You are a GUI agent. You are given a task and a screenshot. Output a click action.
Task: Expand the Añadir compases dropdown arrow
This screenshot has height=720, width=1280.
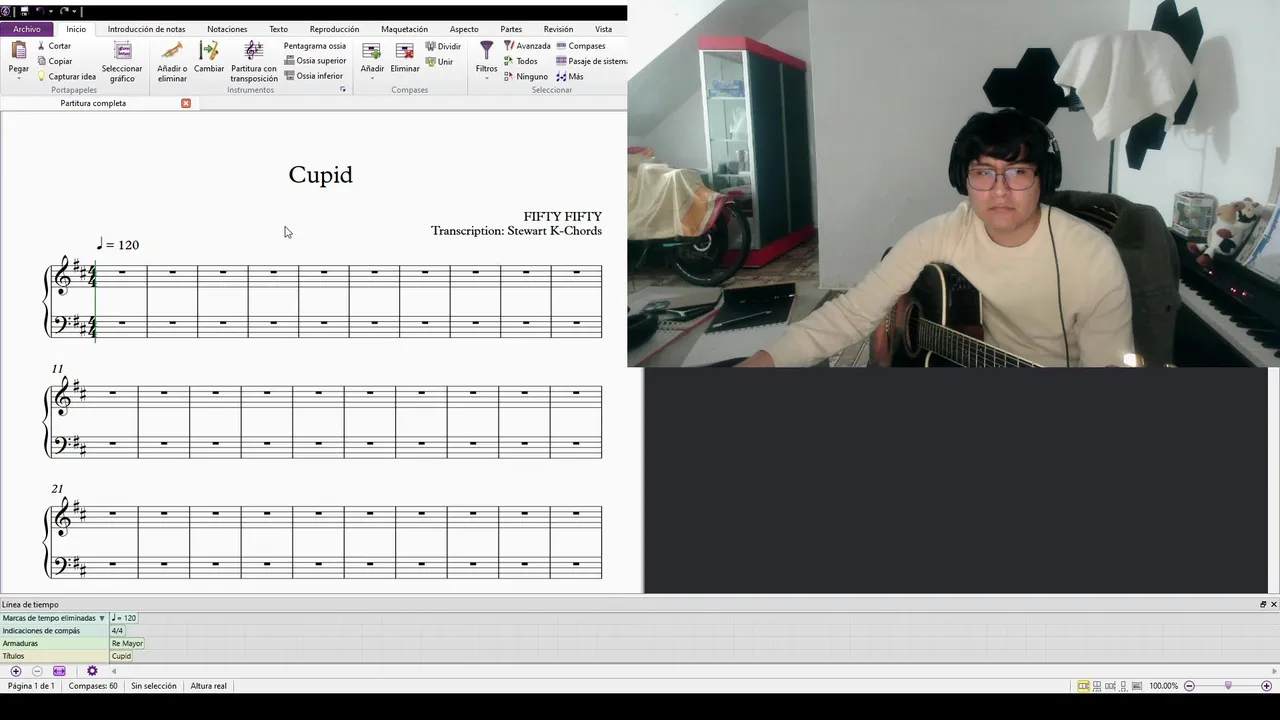coord(372,78)
